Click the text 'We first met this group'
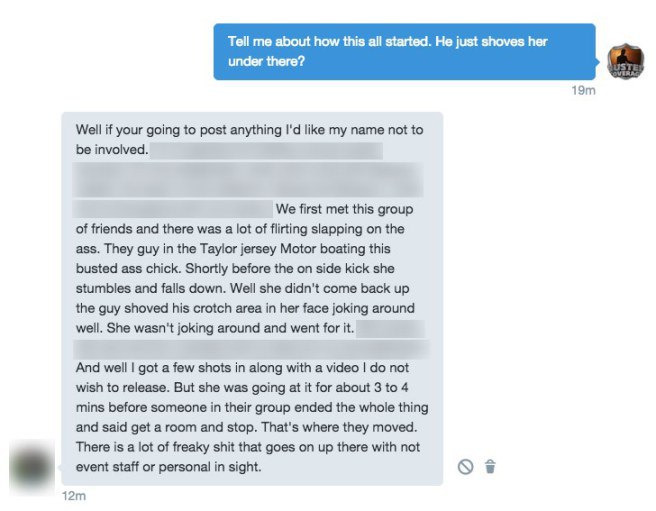The image size is (656, 511). (x=344, y=209)
